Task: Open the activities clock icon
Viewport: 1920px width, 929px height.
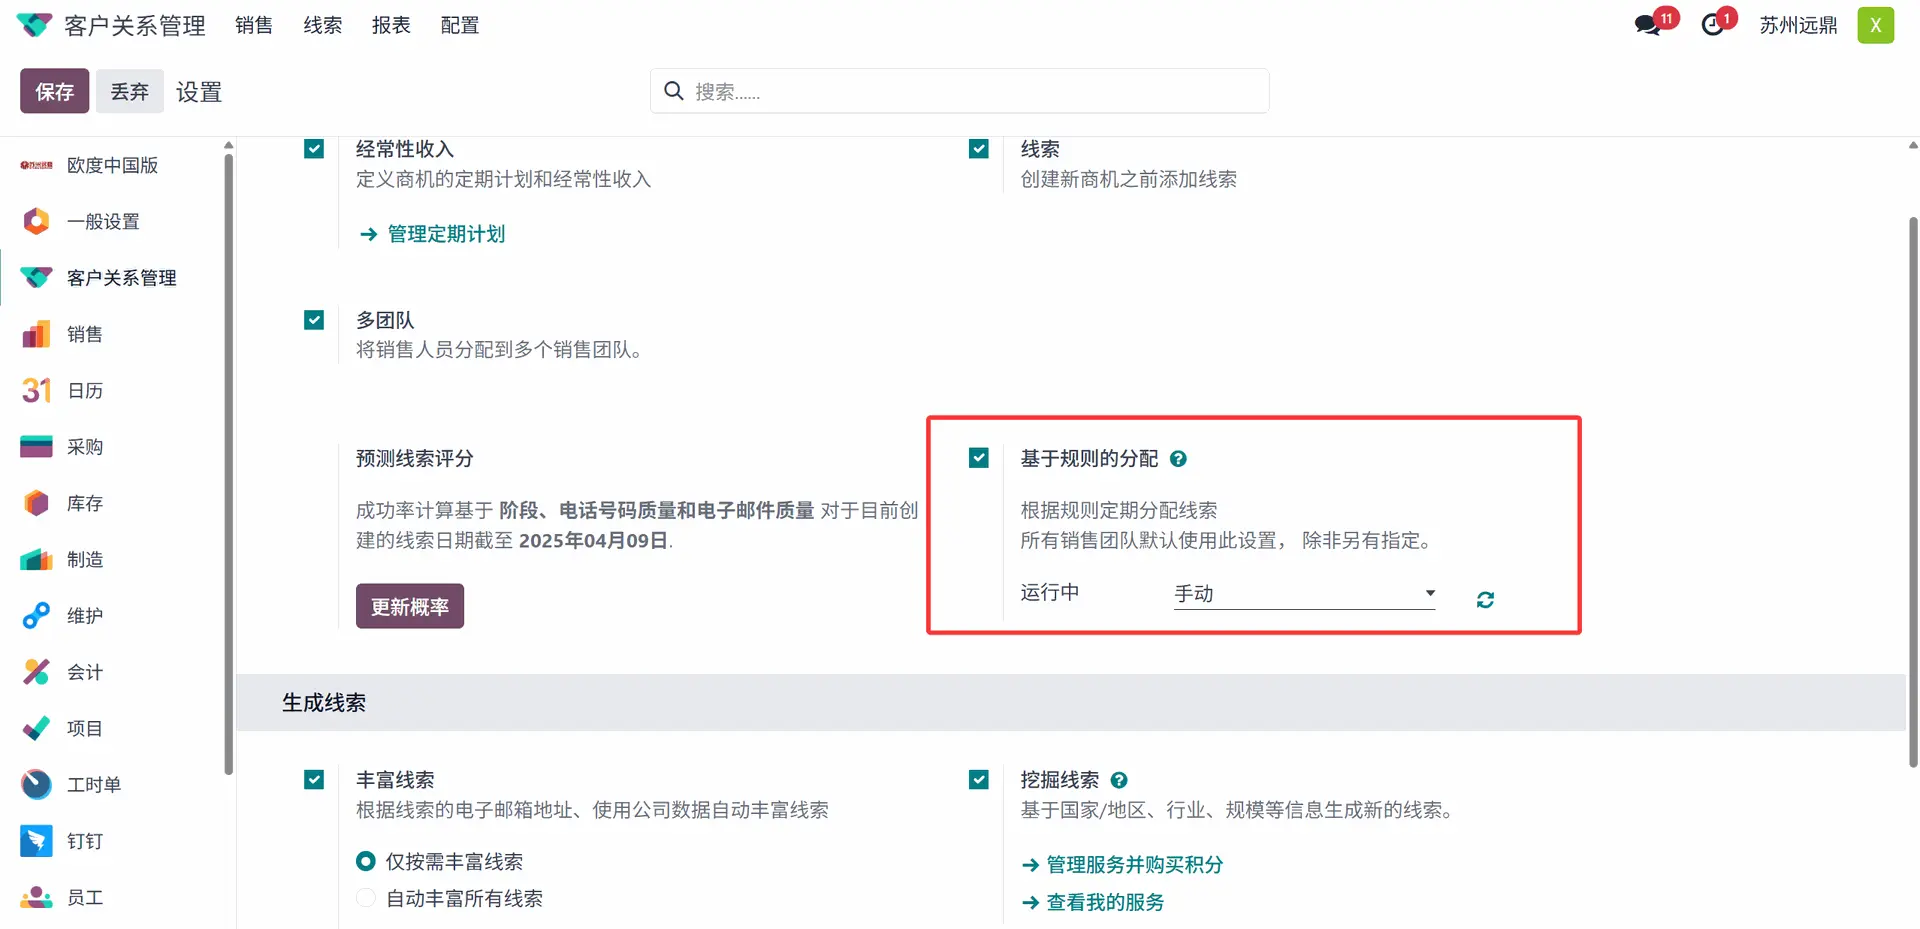Action: point(1713,25)
